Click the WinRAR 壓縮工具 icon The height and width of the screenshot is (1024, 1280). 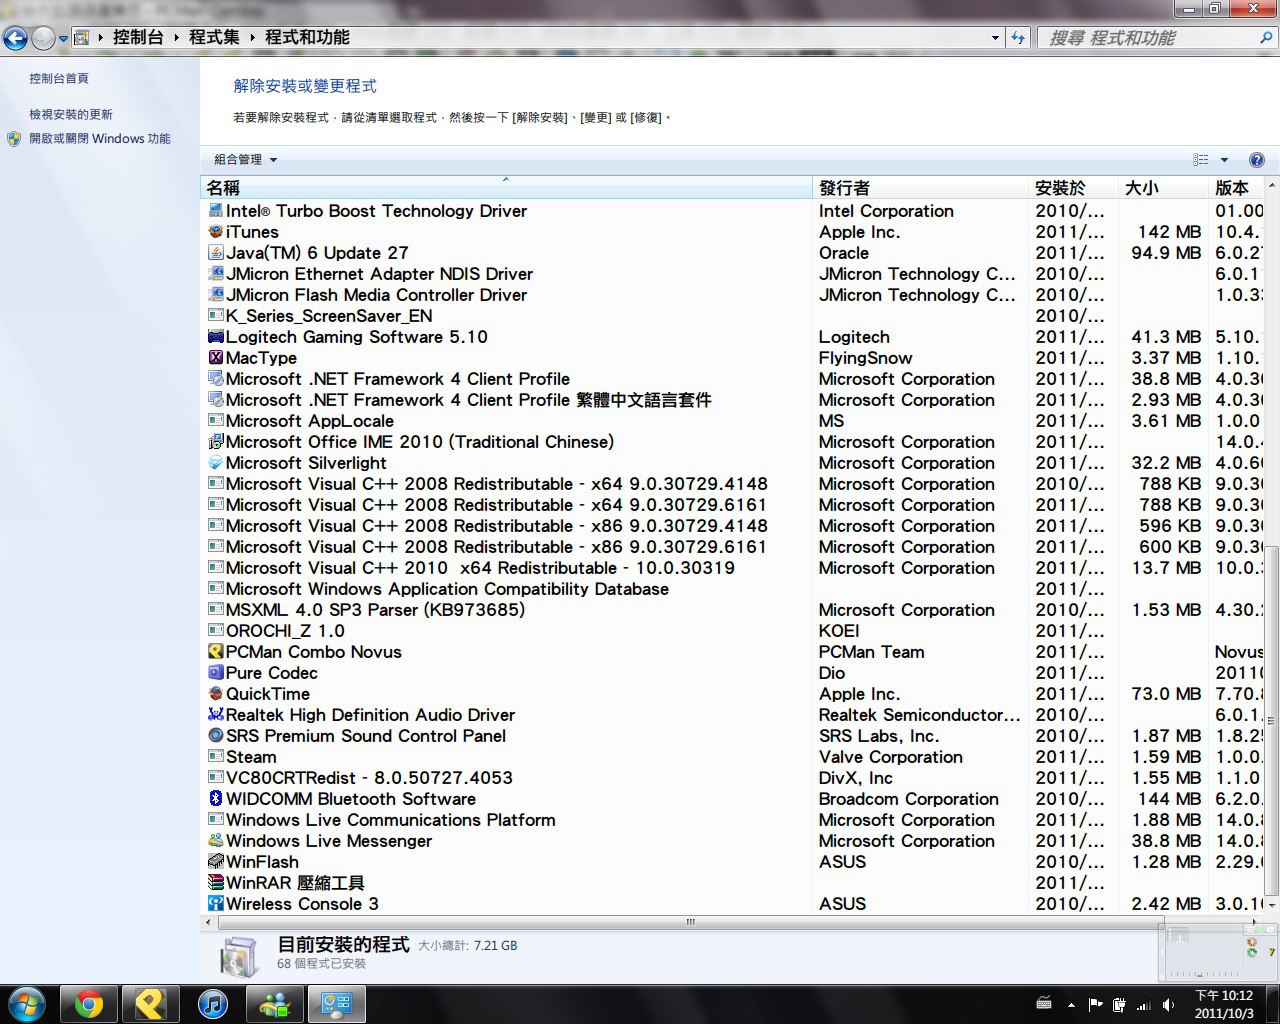[x=215, y=883]
